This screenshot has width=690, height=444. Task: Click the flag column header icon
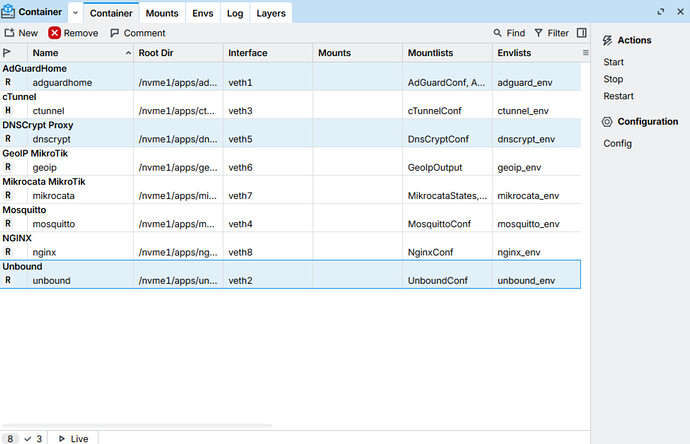tap(7, 53)
